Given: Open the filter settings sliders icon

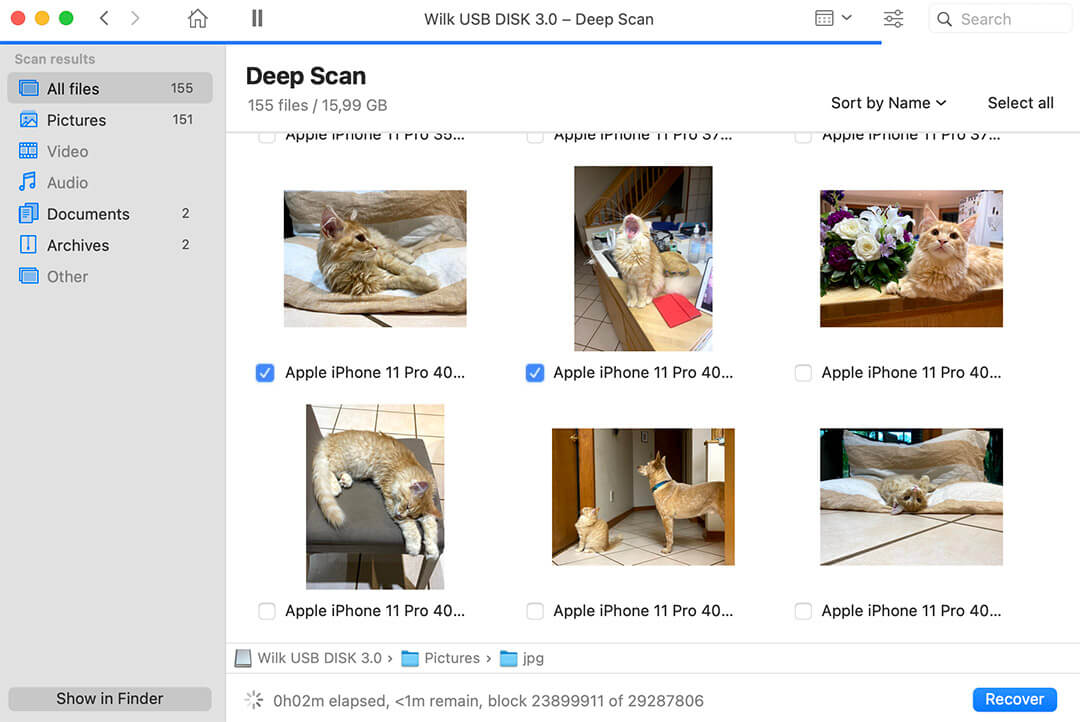Looking at the screenshot, I should [x=893, y=19].
